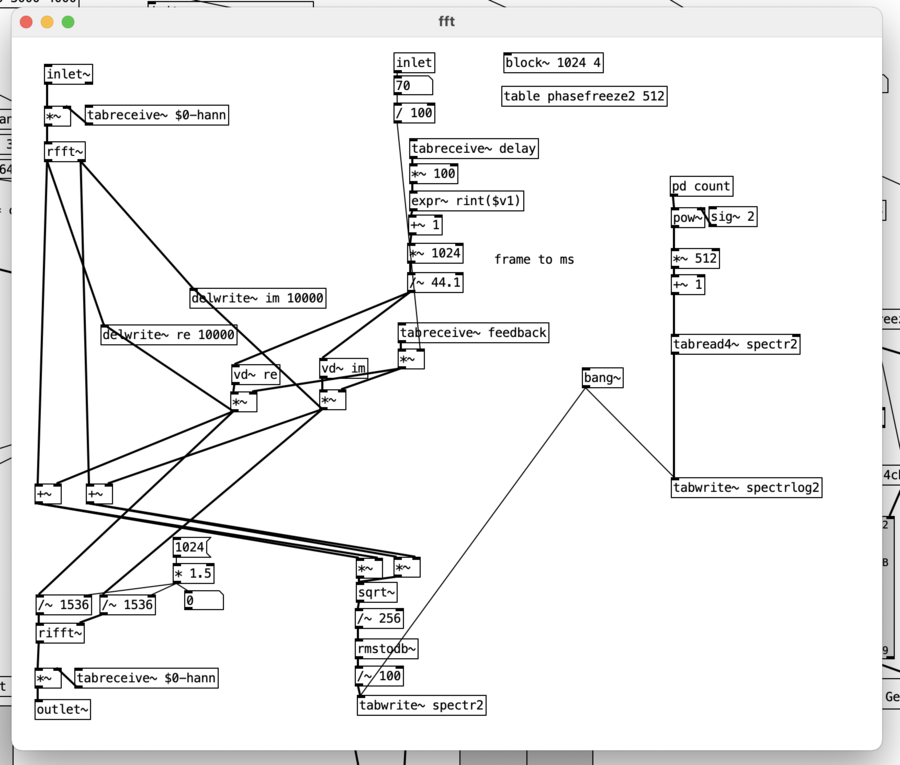This screenshot has width=900, height=765.
Task: Click the expr~ rint($v1) object
Action: coord(466,201)
